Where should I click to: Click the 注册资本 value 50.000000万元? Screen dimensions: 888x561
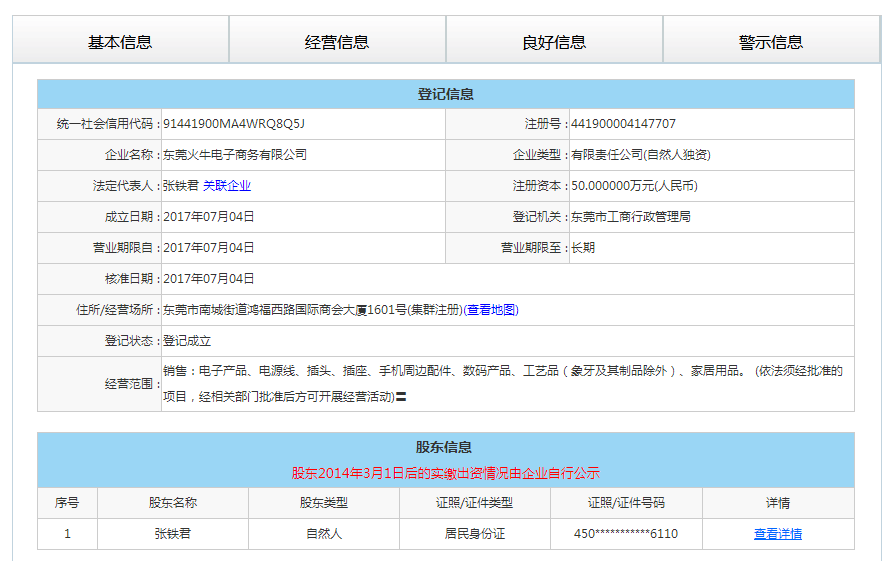[634, 186]
